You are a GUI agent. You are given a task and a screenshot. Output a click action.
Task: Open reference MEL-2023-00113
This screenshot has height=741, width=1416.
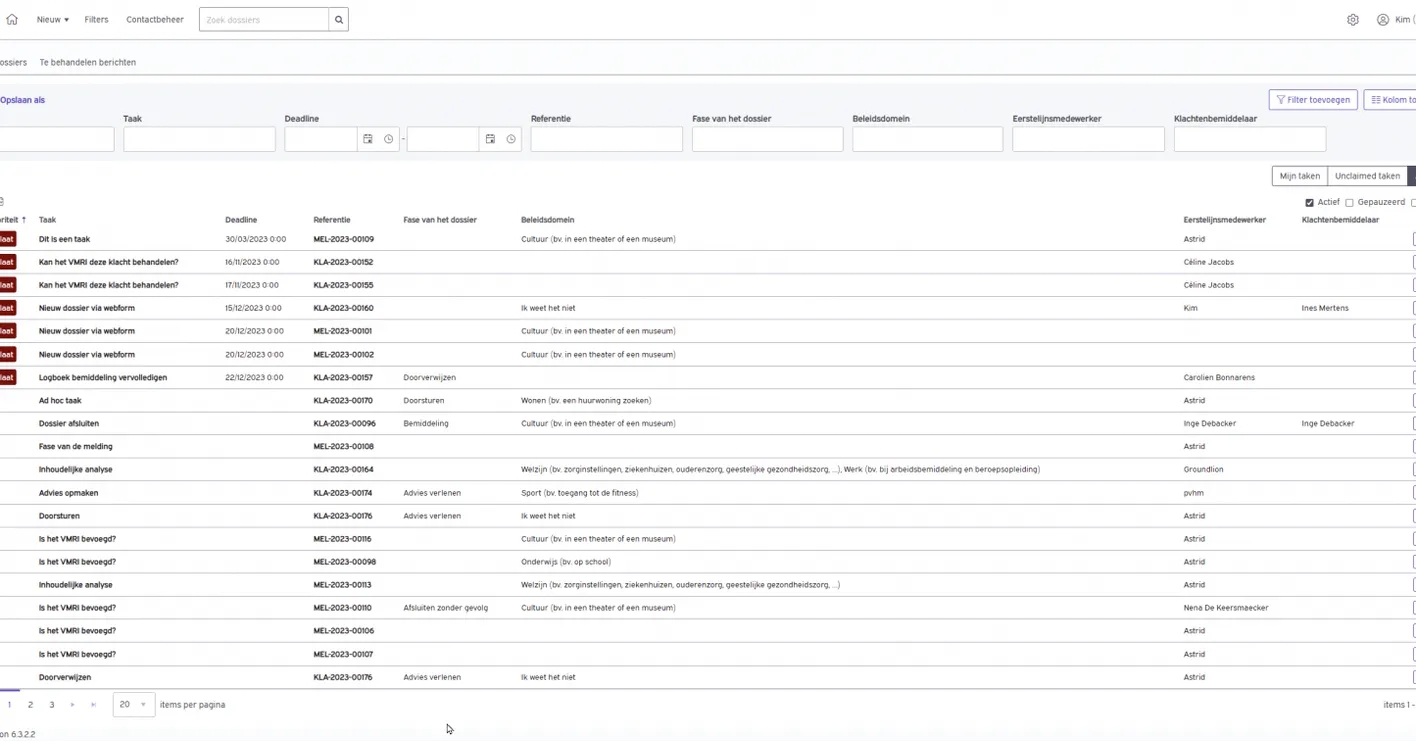(343, 585)
